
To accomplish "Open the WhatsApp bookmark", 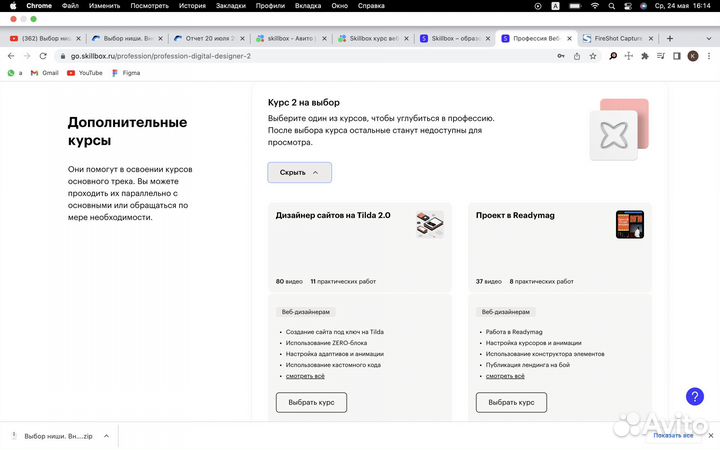I will coord(14,73).
